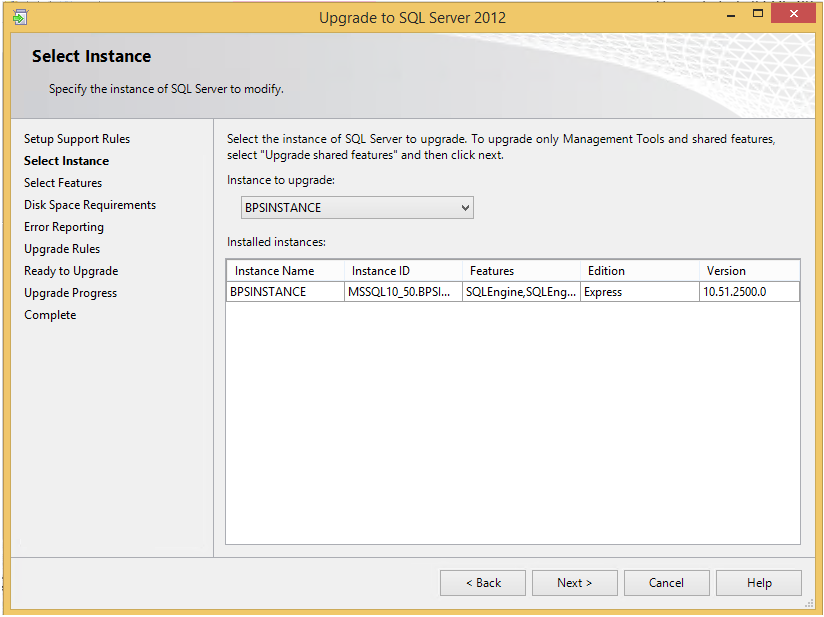Viewport: 824px width, 617px height.
Task: Select the Complete step
Action: click(49, 314)
